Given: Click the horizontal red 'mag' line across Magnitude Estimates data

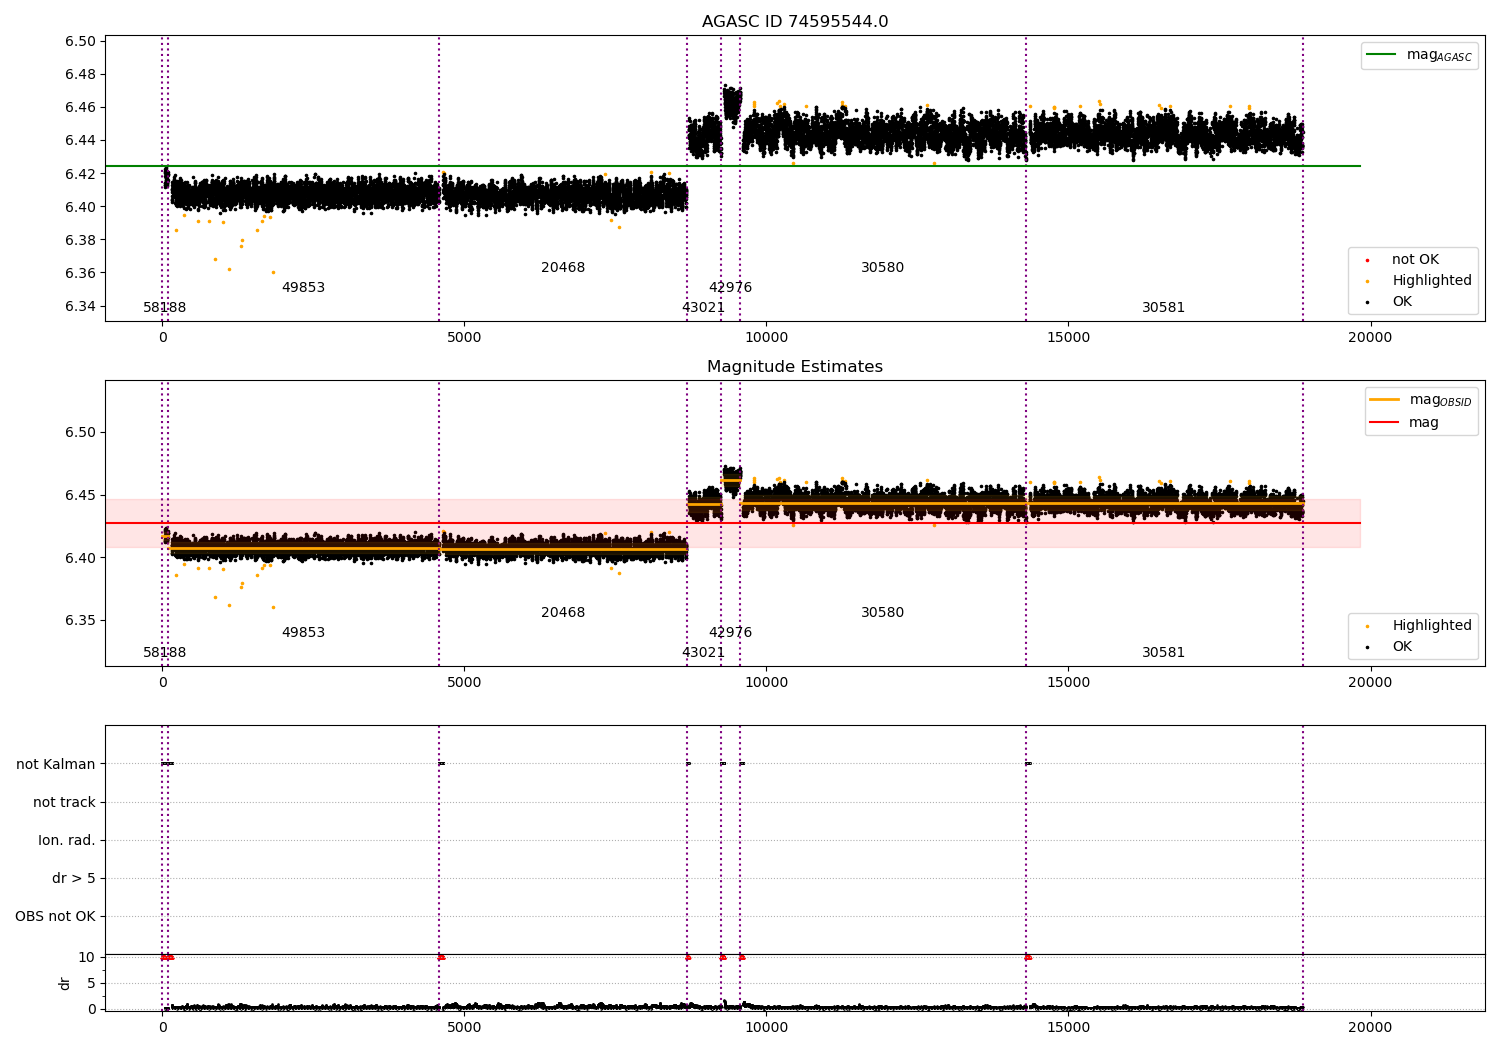Looking at the screenshot, I should coord(732,523).
